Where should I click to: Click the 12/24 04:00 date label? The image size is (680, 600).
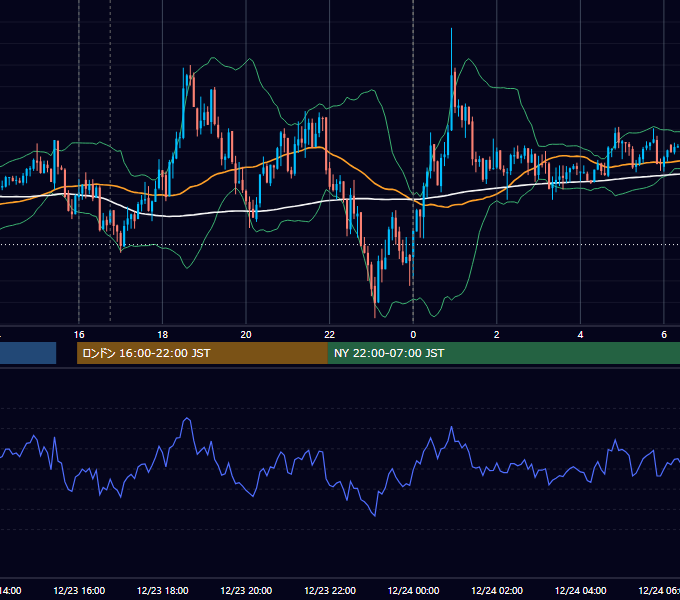click(581, 590)
